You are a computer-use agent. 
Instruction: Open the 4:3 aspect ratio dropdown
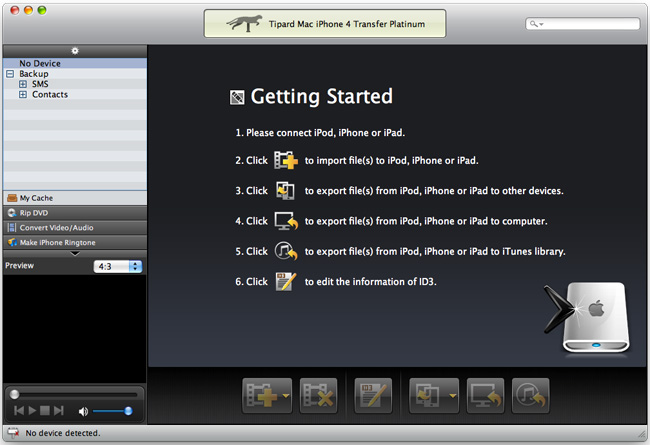pos(118,266)
